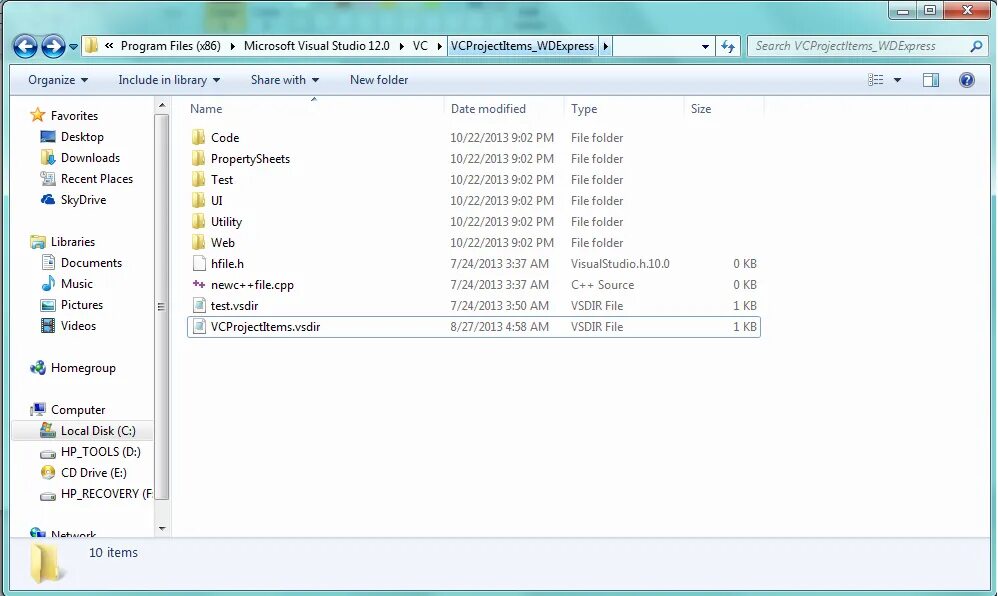Click navigation pane scrollbar down arrow
The image size is (998, 596).
pyautogui.click(x=162, y=529)
